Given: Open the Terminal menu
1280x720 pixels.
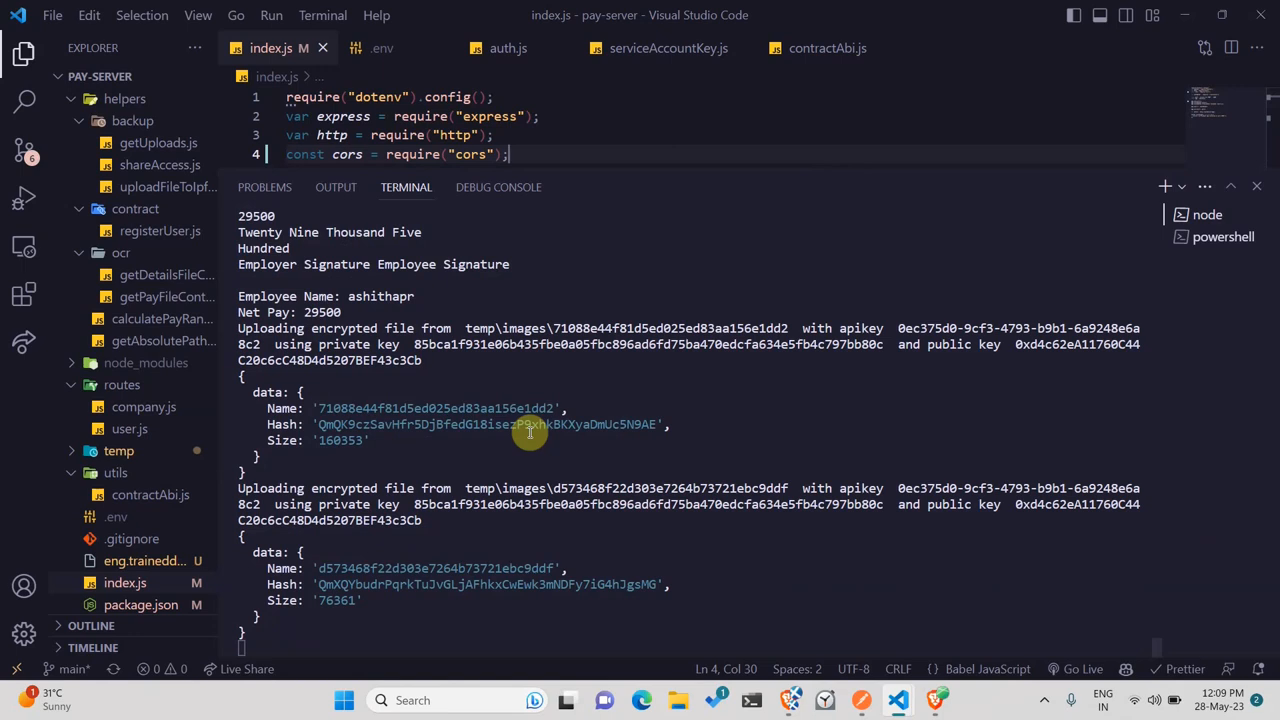Looking at the screenshot, I should (323, 15).
